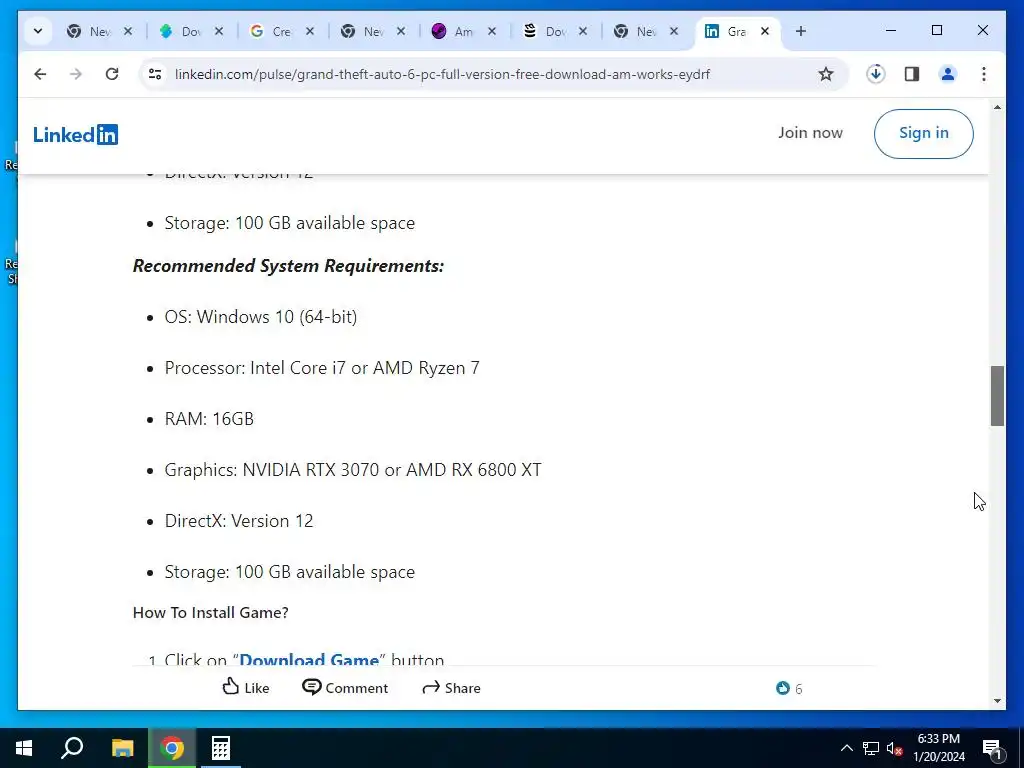The width and height of the screenshot is (1024, 768).
Task: Select 'Graphics: NVIDIA RTX 3070' line
Action: pos(353,470)
